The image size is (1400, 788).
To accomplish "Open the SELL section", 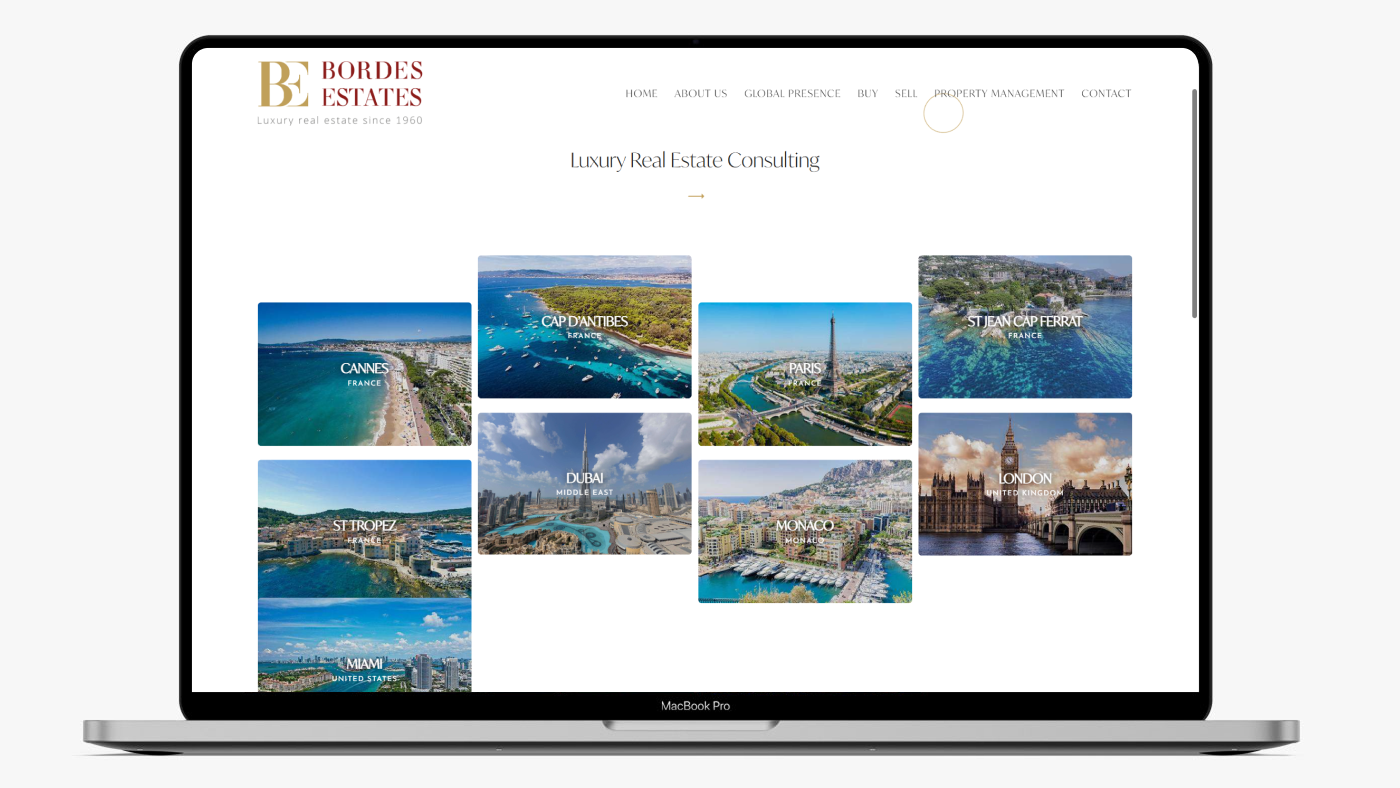I will point(905,93).
